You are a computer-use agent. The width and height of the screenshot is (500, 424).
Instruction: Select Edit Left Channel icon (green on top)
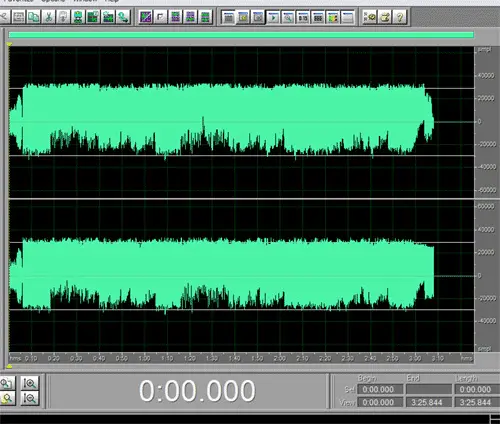(175, 17)
